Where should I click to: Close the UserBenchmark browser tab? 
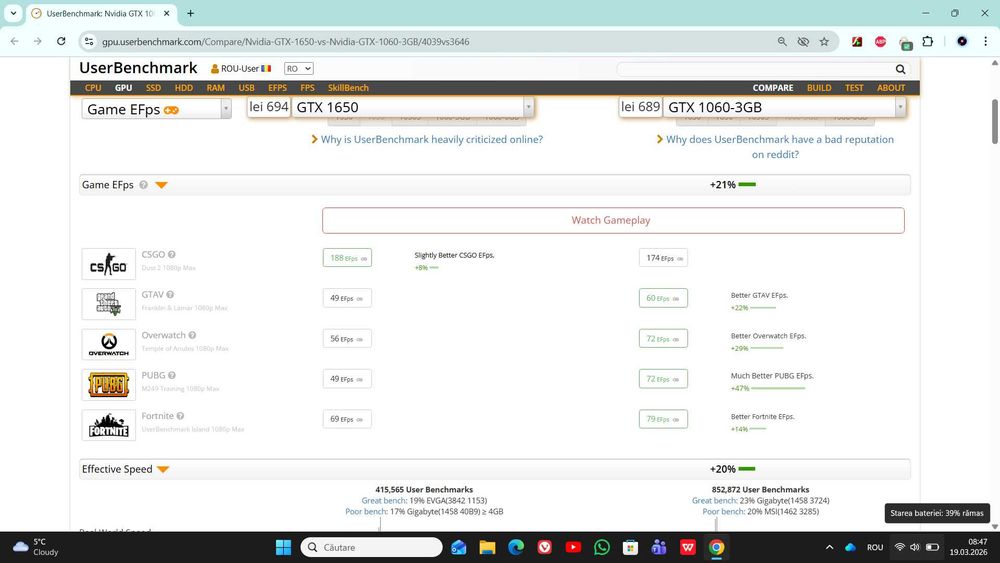tap(166, 13)
